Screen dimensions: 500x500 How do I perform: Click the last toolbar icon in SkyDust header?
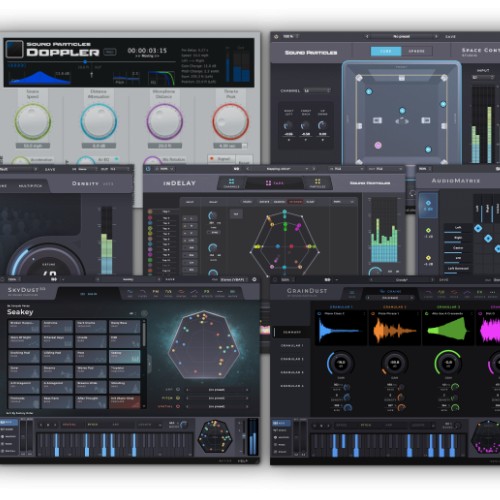pyautogui.click(x=232, y=293)
